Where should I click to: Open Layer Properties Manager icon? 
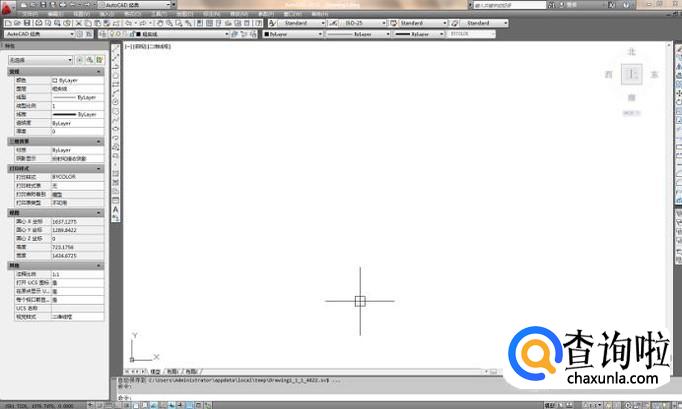click(x=103, y=34)
